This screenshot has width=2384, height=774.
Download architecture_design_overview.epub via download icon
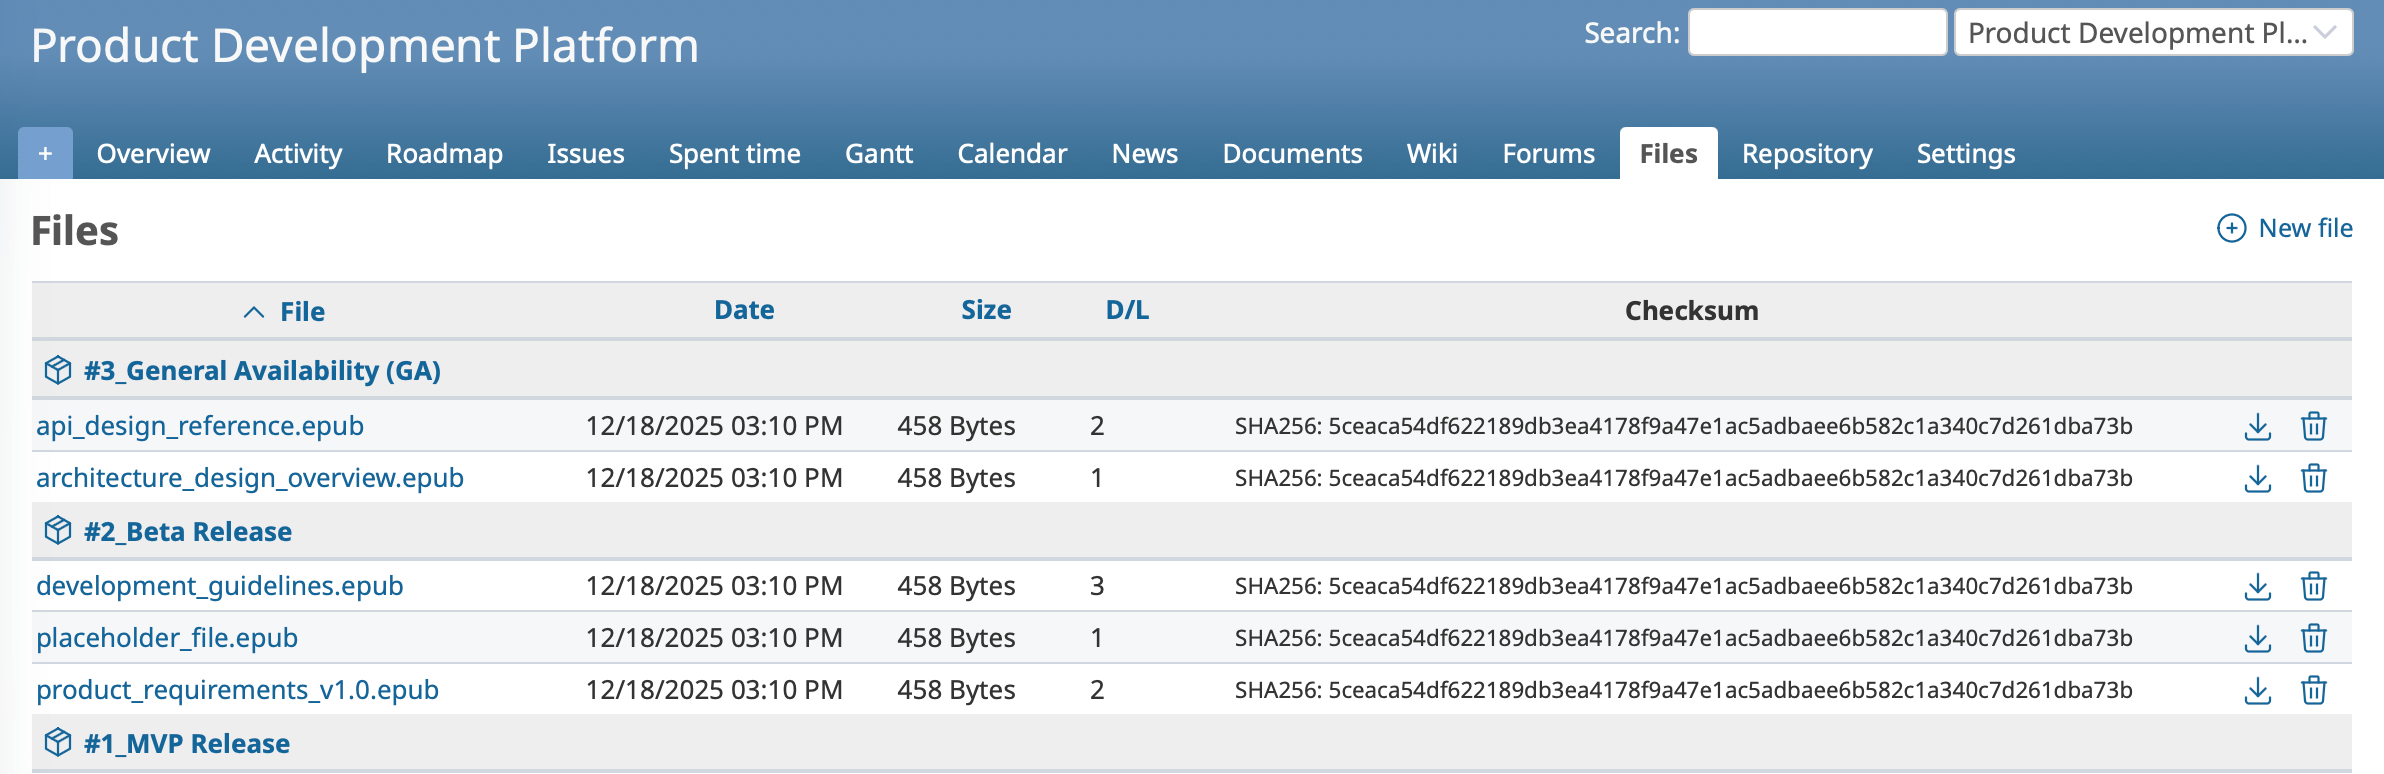tap(2257, 478)
